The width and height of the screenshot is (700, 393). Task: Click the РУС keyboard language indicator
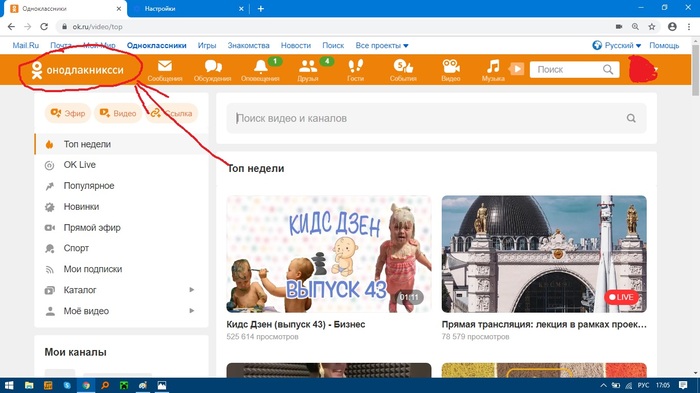pos(643,385)
